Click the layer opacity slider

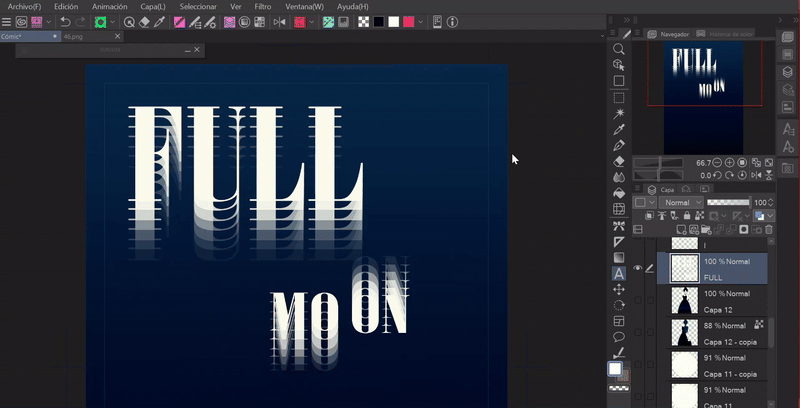click(x=729, y=202)
